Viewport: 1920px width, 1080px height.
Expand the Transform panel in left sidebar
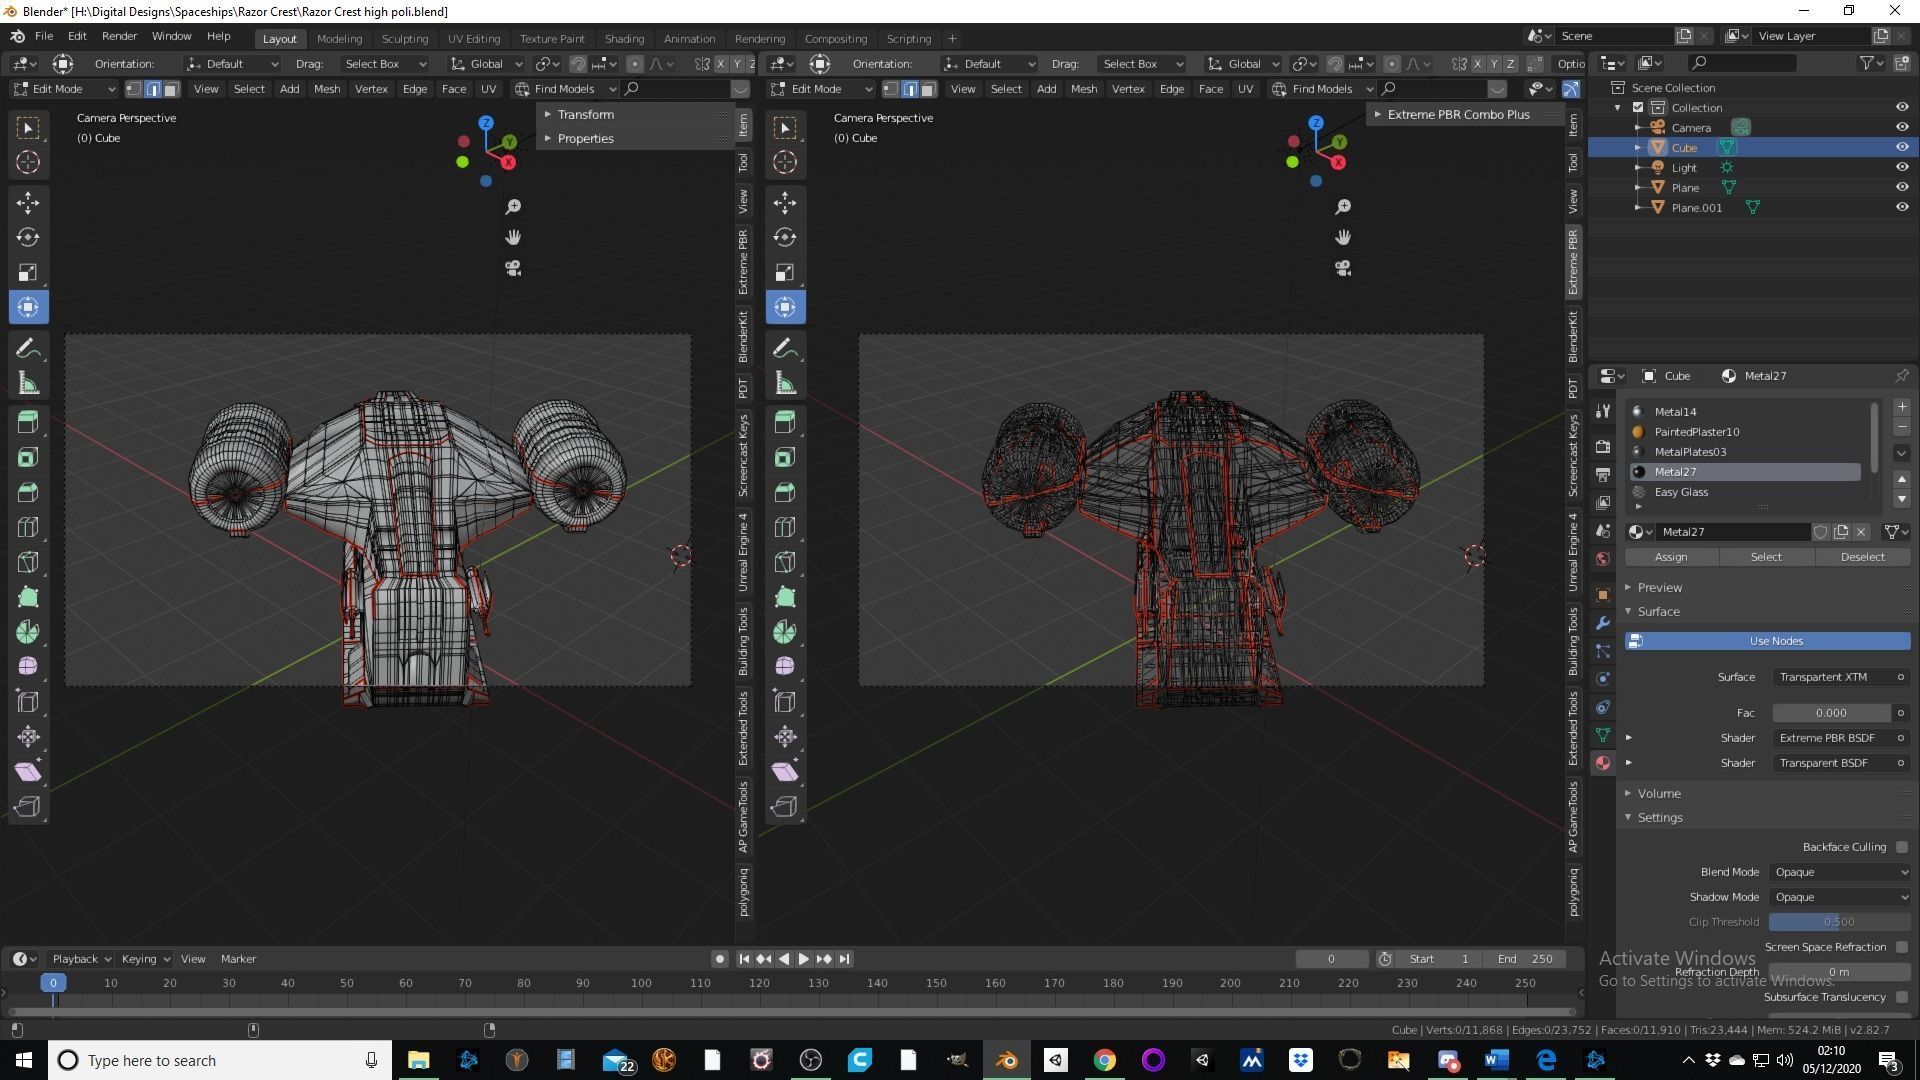click(586, 114)
